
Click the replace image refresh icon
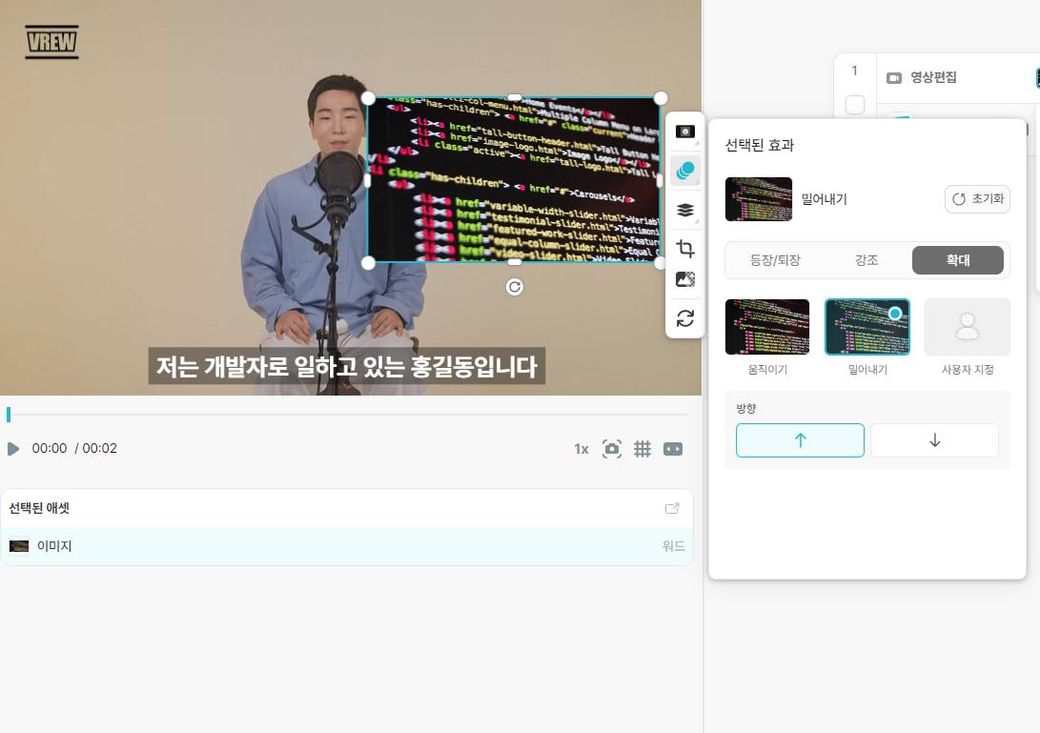685,318
